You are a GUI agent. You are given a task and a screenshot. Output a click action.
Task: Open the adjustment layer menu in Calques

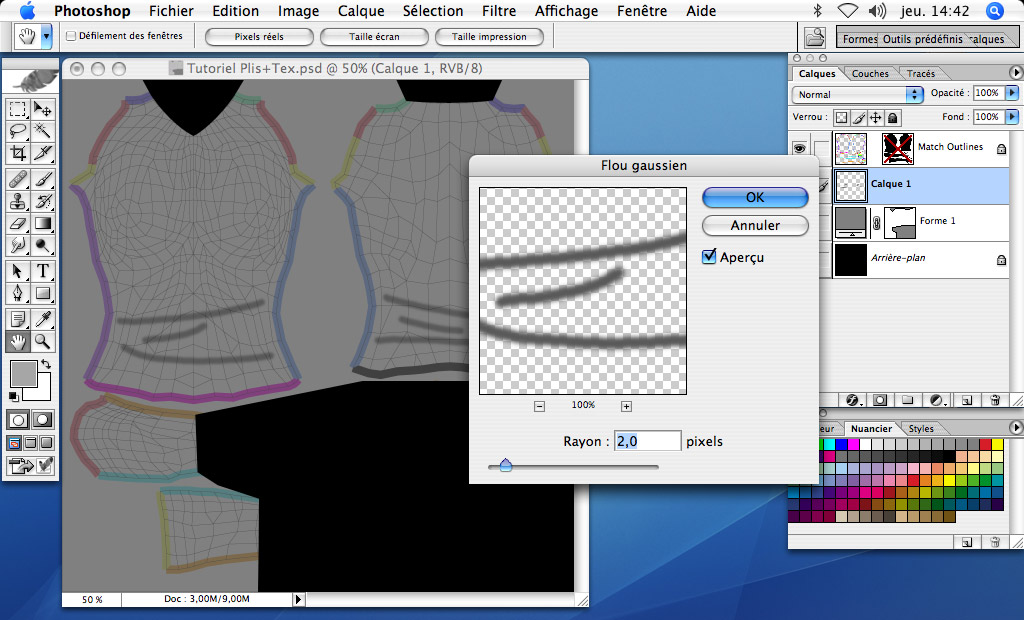(937, 400)
